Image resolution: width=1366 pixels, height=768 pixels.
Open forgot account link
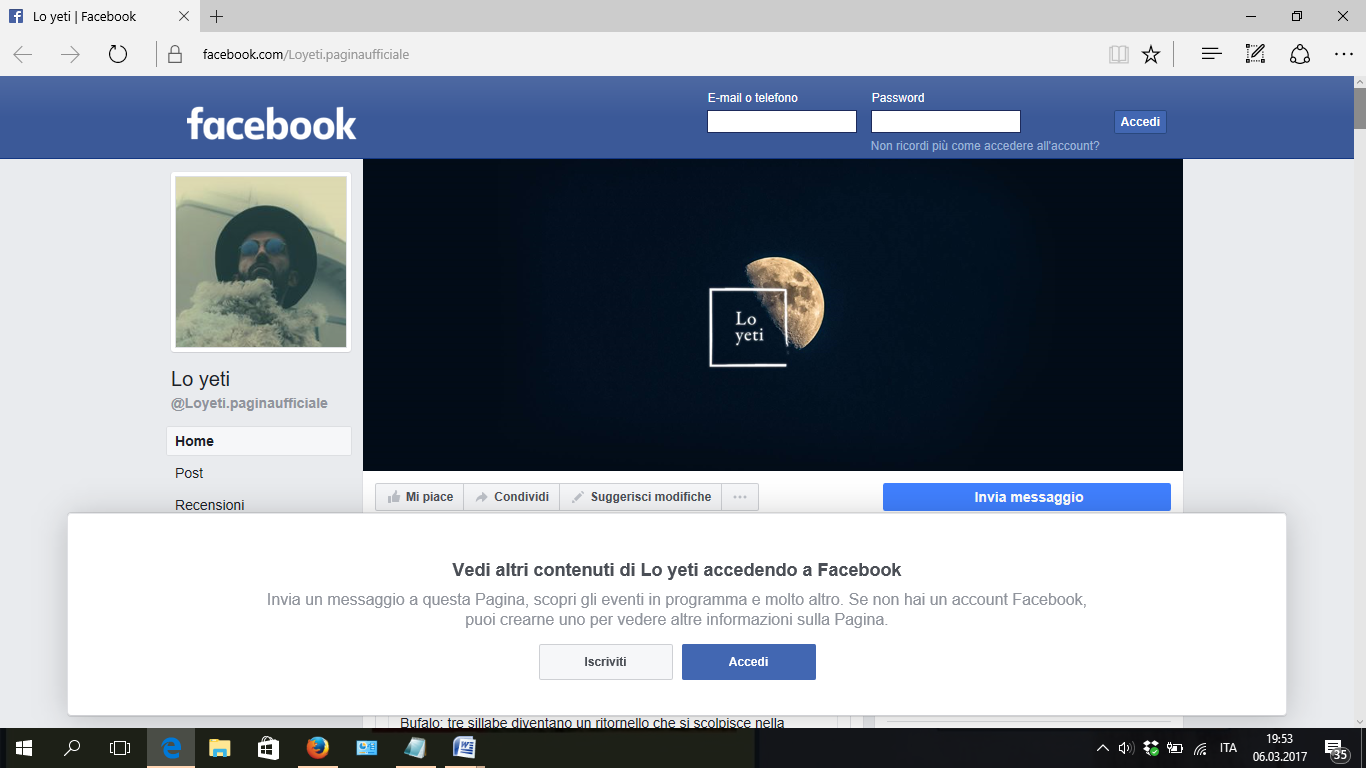985,146
